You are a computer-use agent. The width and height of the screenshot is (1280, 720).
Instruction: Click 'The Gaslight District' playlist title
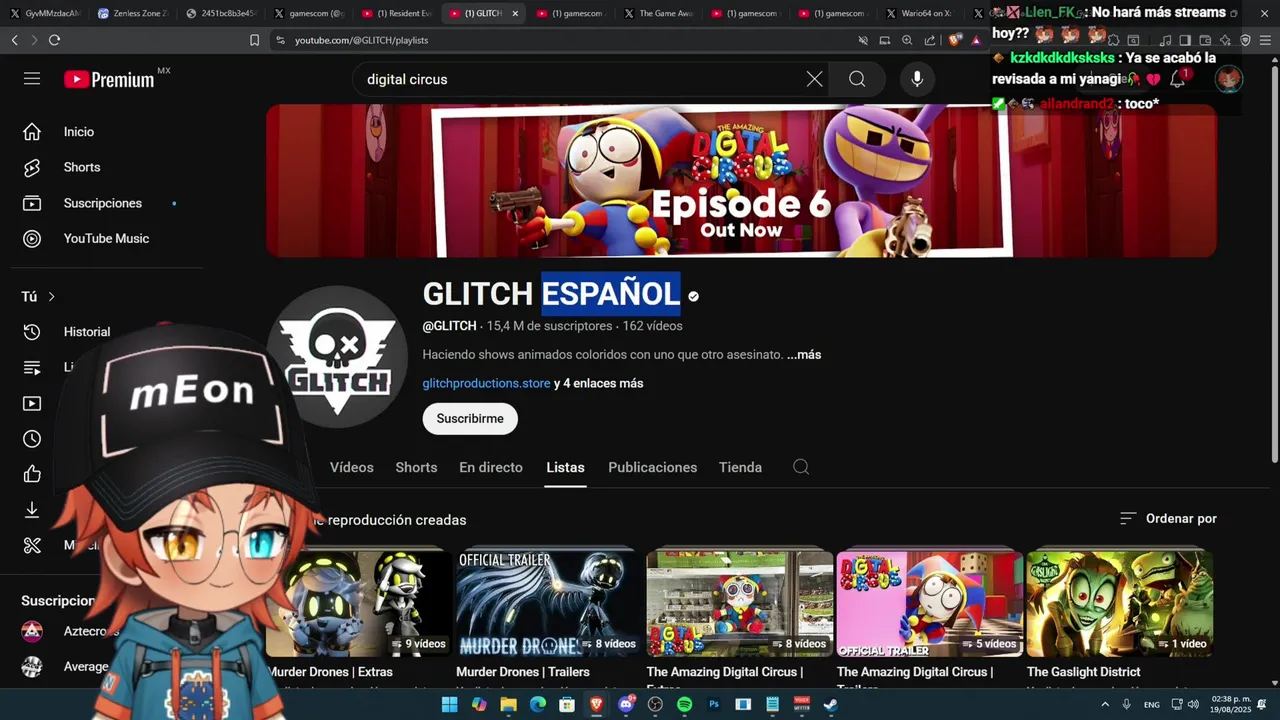click(1084, 672)
